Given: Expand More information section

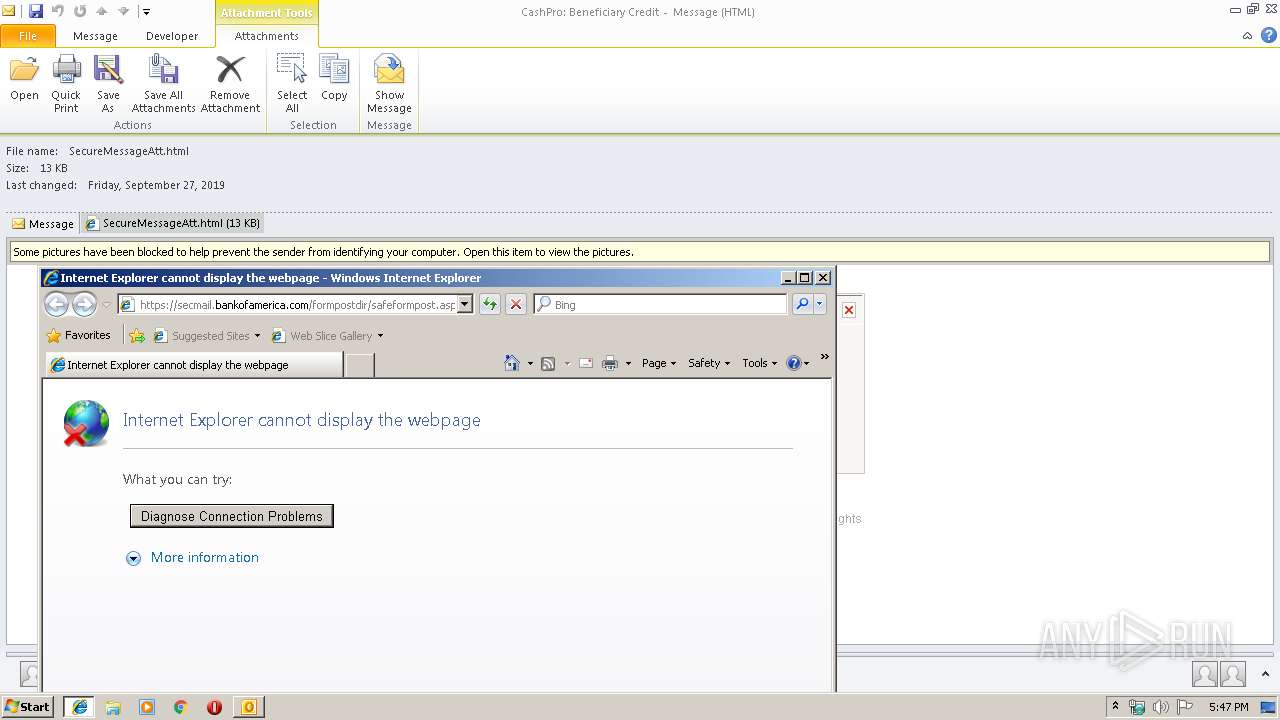Looking at the screenshot, I should tap(192, 558).
